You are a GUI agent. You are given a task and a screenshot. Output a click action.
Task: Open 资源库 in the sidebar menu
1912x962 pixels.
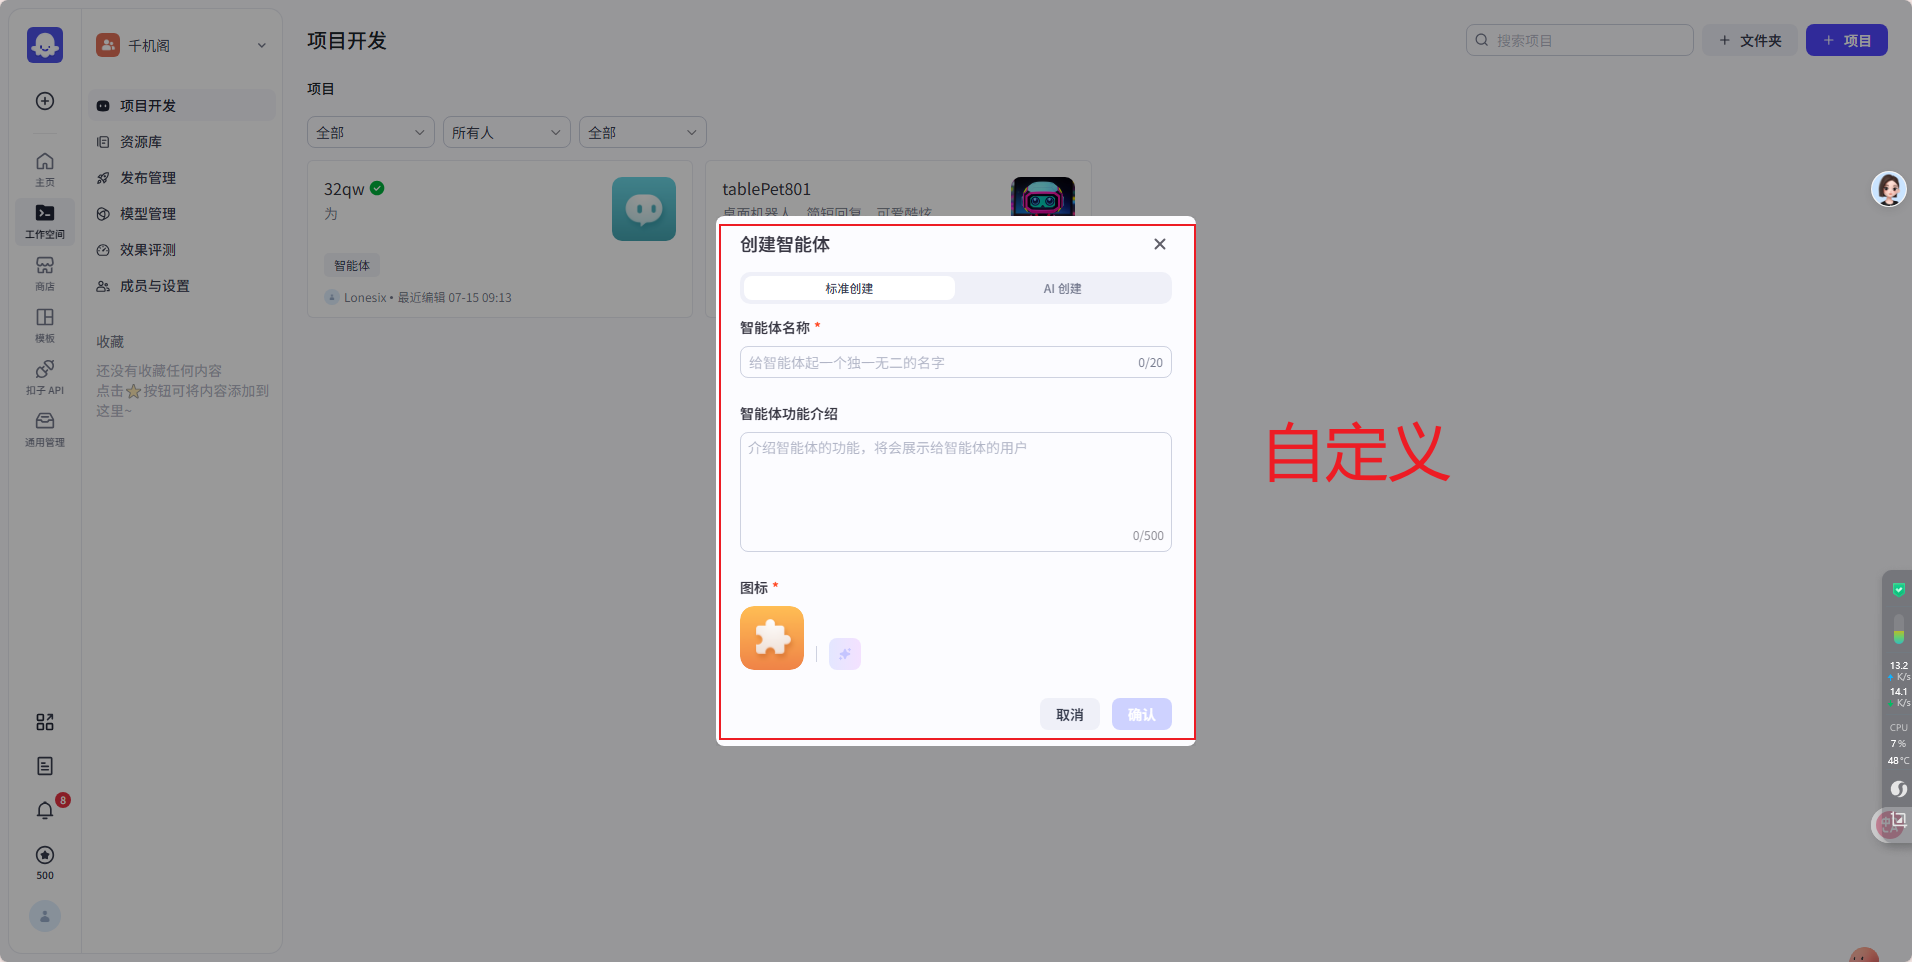[141, 142]
